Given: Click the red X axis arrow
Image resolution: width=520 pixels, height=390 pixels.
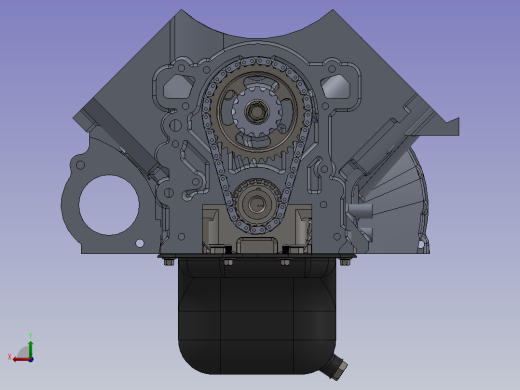Looking at the screenshot, I should pos(21,360).
